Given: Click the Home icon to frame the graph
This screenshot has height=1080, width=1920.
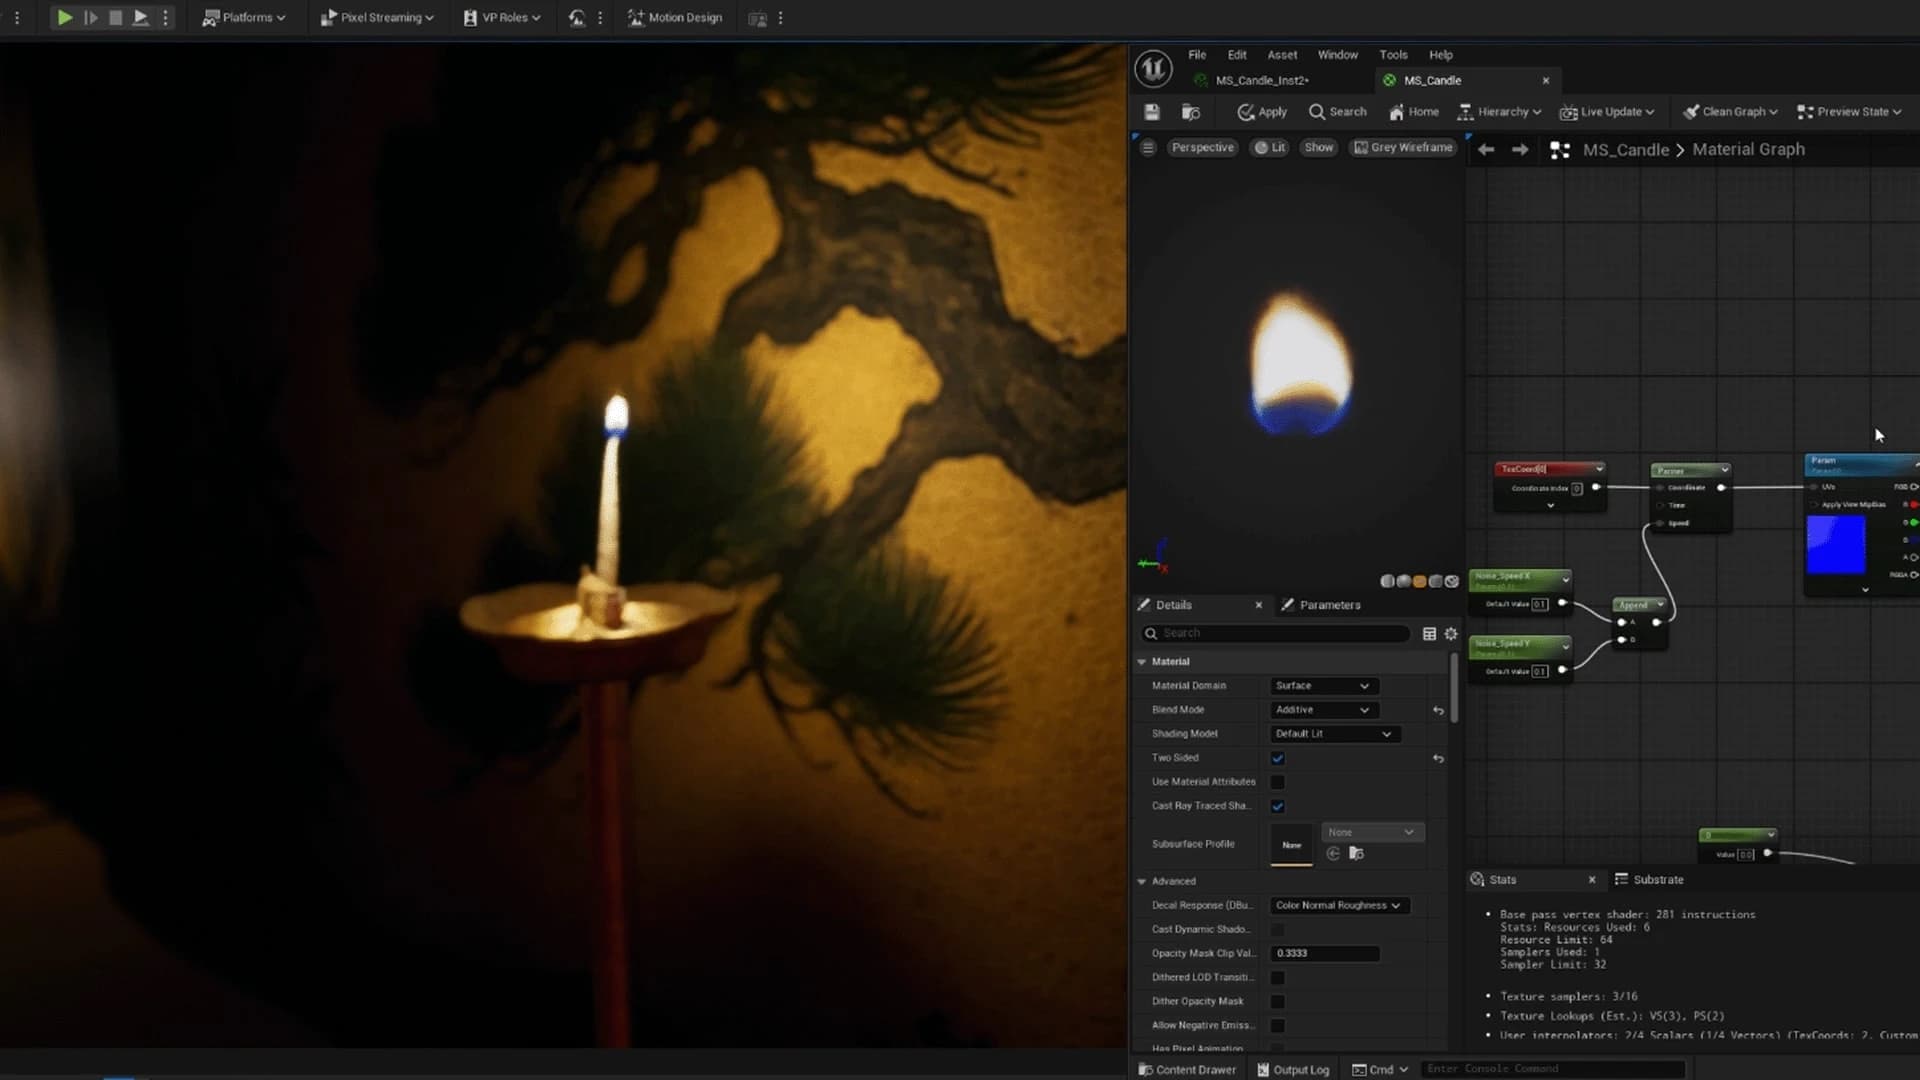Looking at the screenshot, I should tap(1413, 112).
